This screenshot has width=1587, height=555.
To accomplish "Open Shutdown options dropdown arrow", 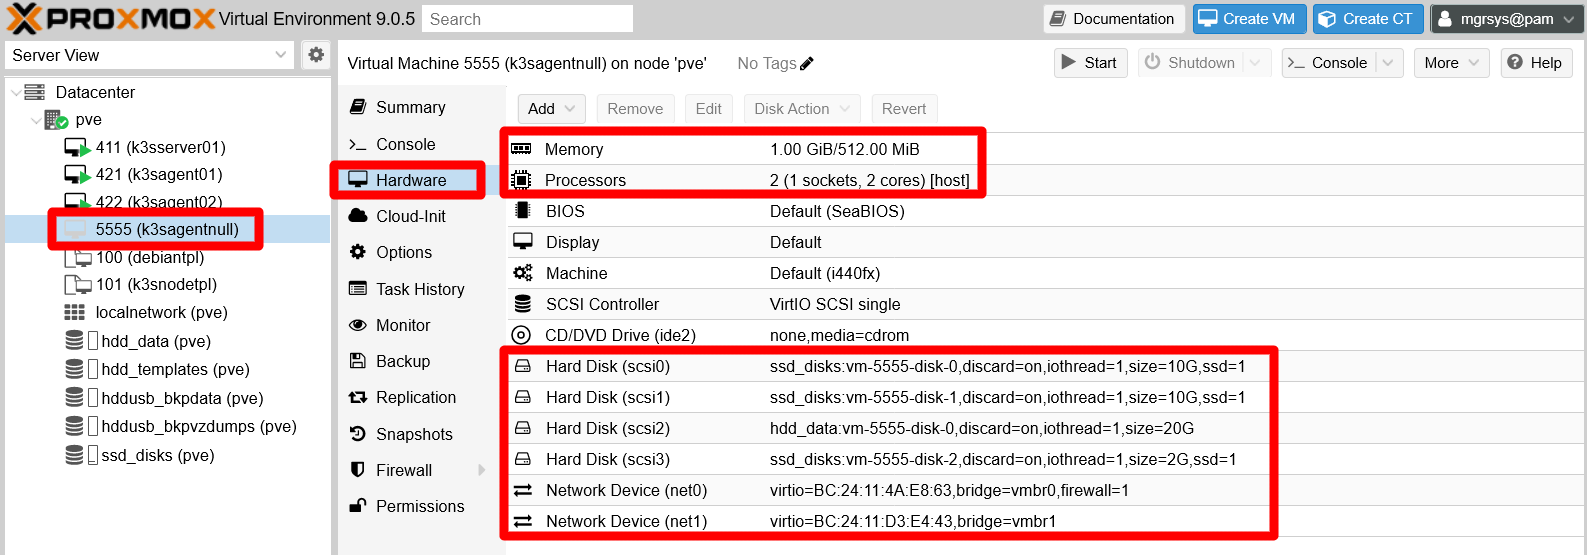I will pos(1257,63).
